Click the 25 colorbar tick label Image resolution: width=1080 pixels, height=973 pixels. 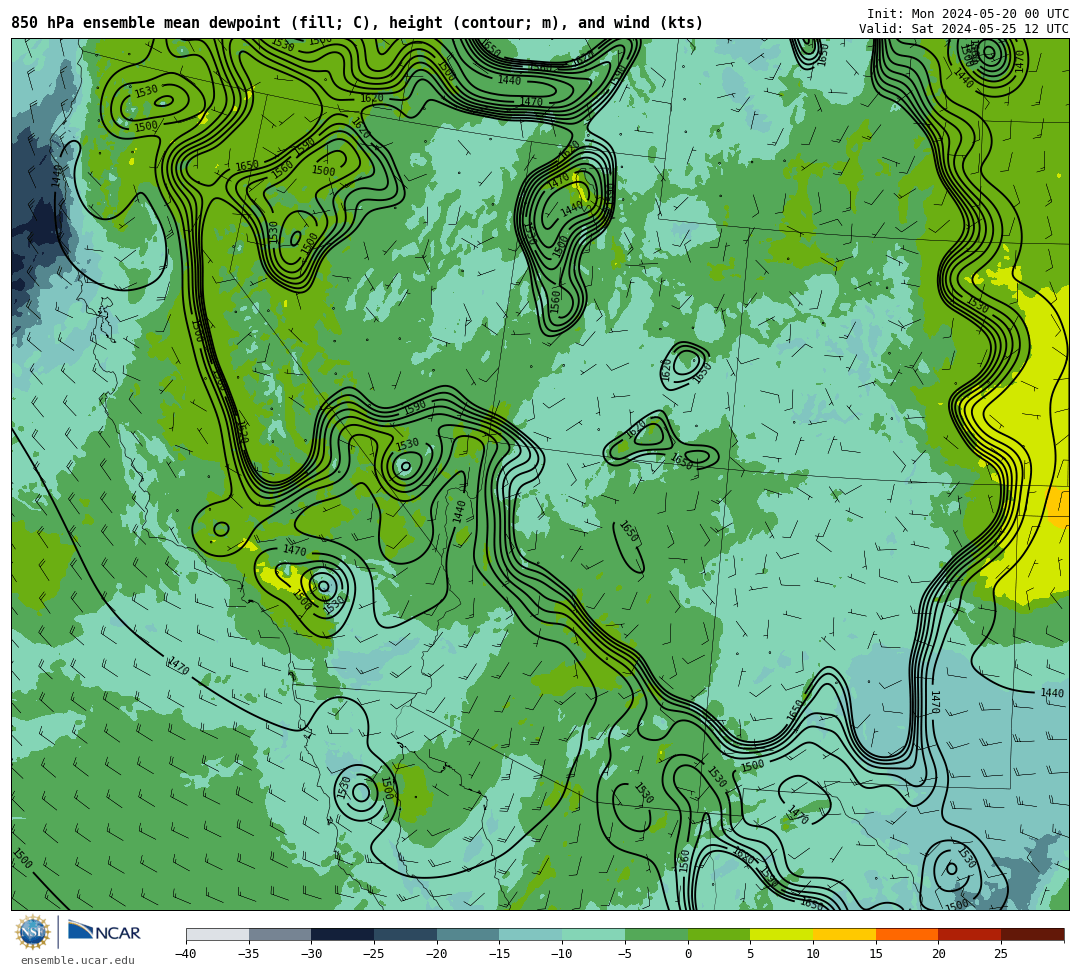[x=1001, y=954]
